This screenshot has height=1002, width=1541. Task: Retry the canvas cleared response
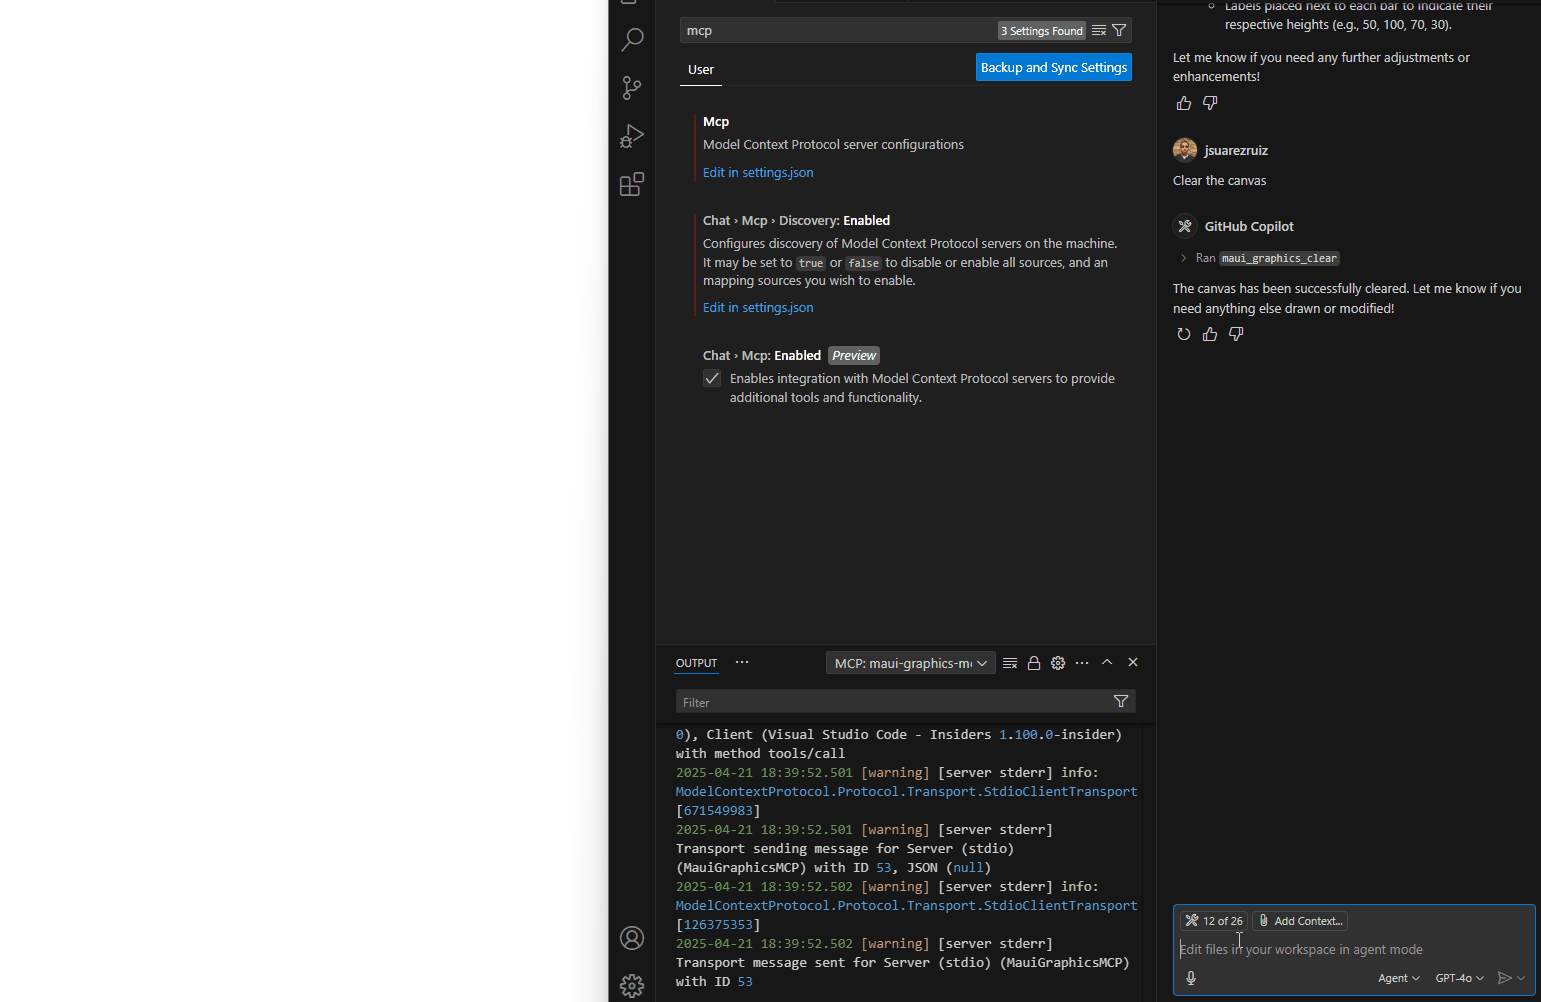coord(1184,334)
